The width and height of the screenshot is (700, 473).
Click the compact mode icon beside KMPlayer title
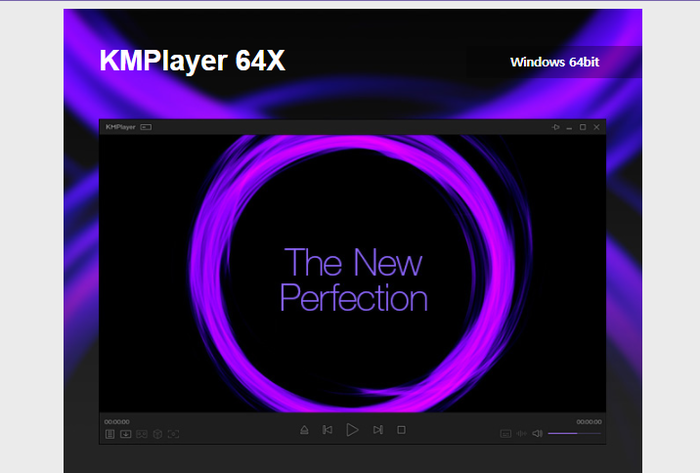pyautogui.click(x=146, y=128)
